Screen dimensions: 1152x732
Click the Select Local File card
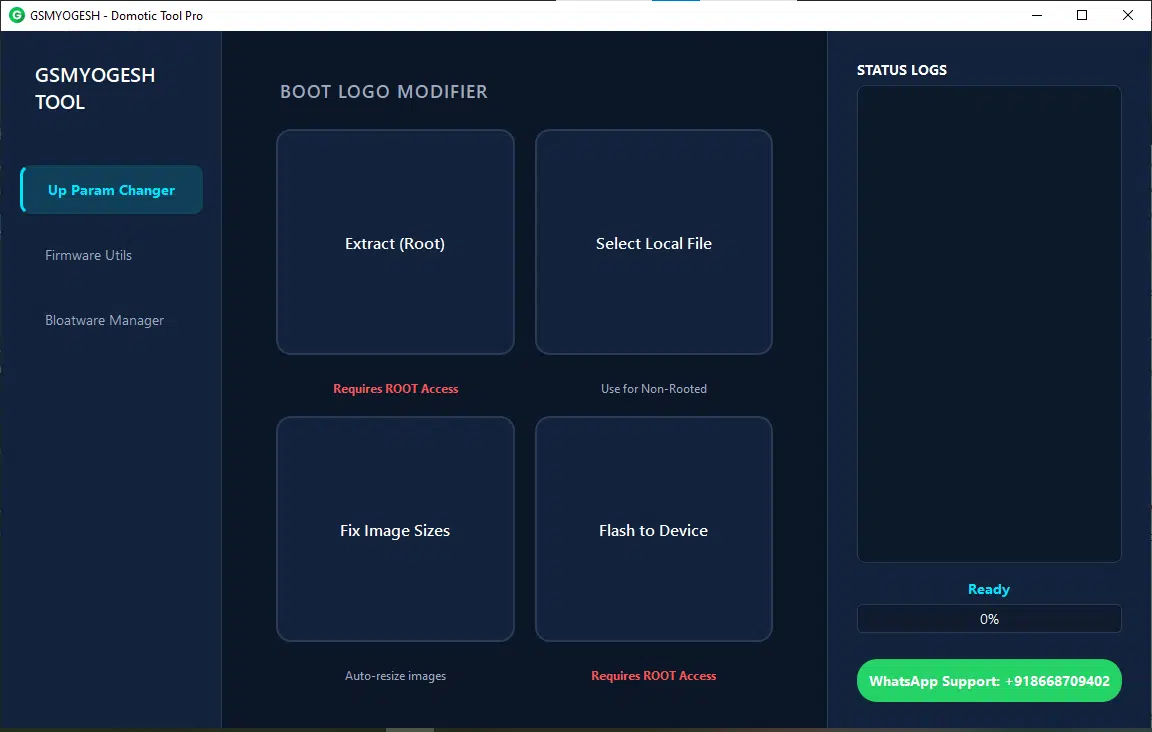coord(653,243)
